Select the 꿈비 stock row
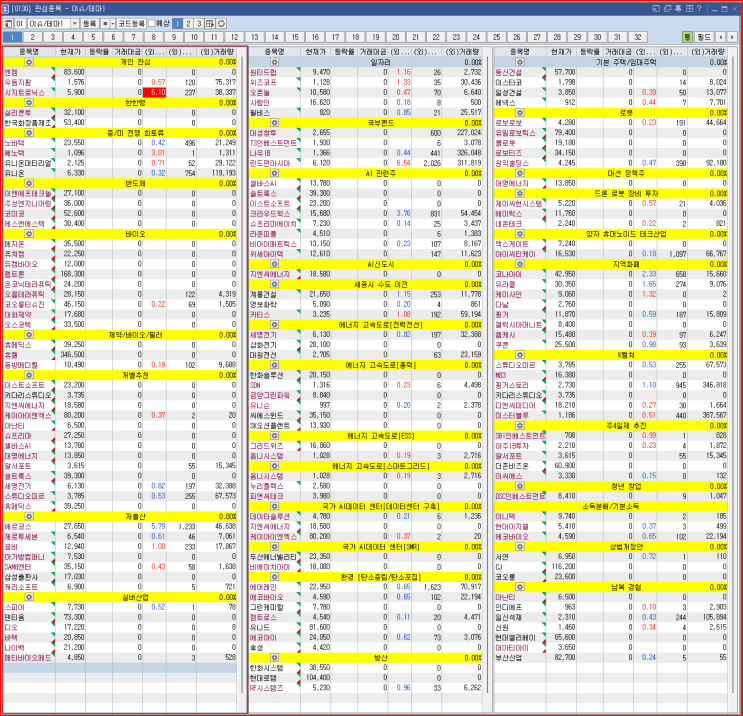743x716 pixels. tap(120, 546)
